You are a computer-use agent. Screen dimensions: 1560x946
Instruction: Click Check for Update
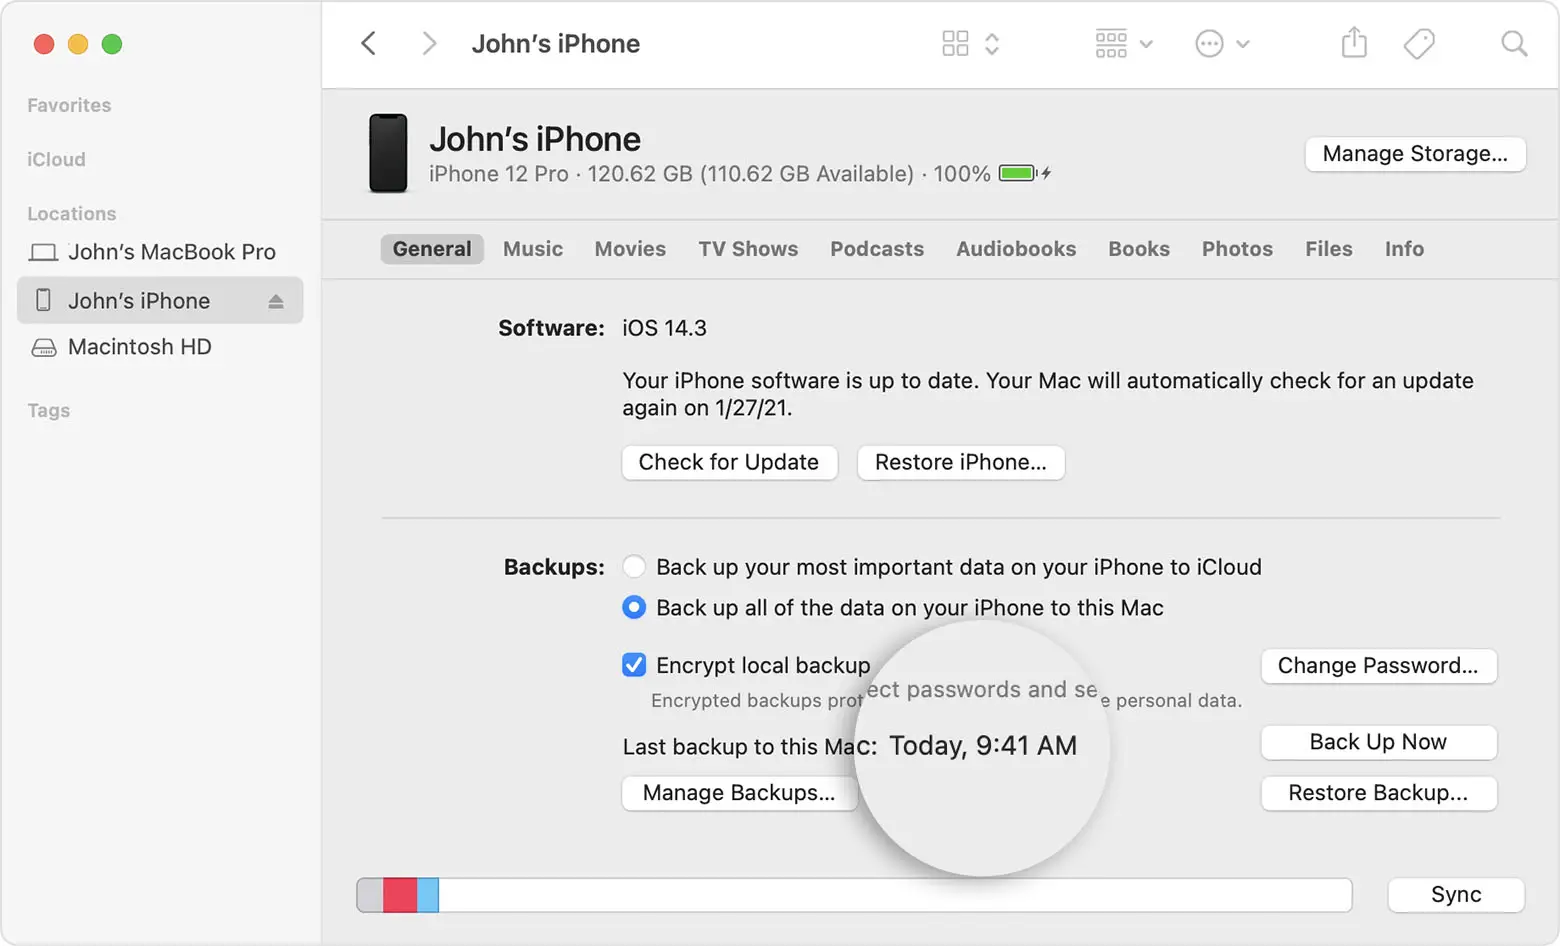pos(729,462)
